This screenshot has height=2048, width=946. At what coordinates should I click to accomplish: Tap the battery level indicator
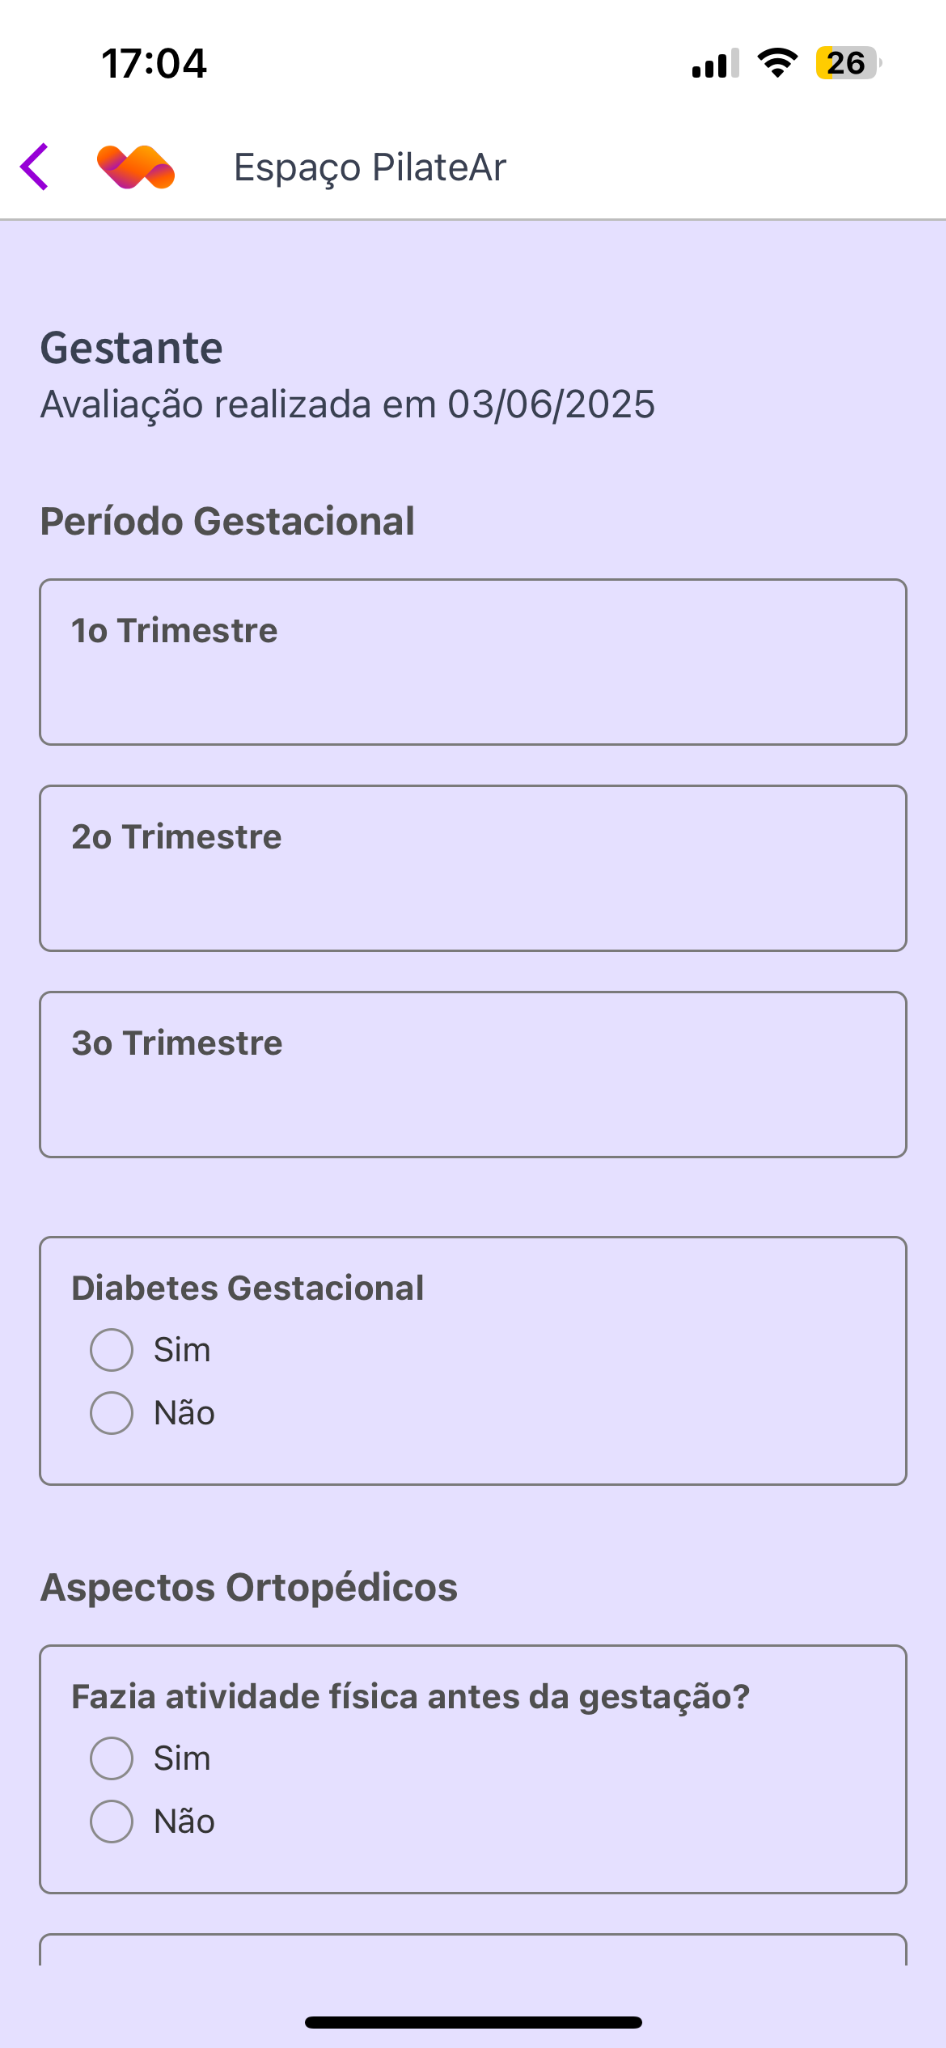pos(847,63)
